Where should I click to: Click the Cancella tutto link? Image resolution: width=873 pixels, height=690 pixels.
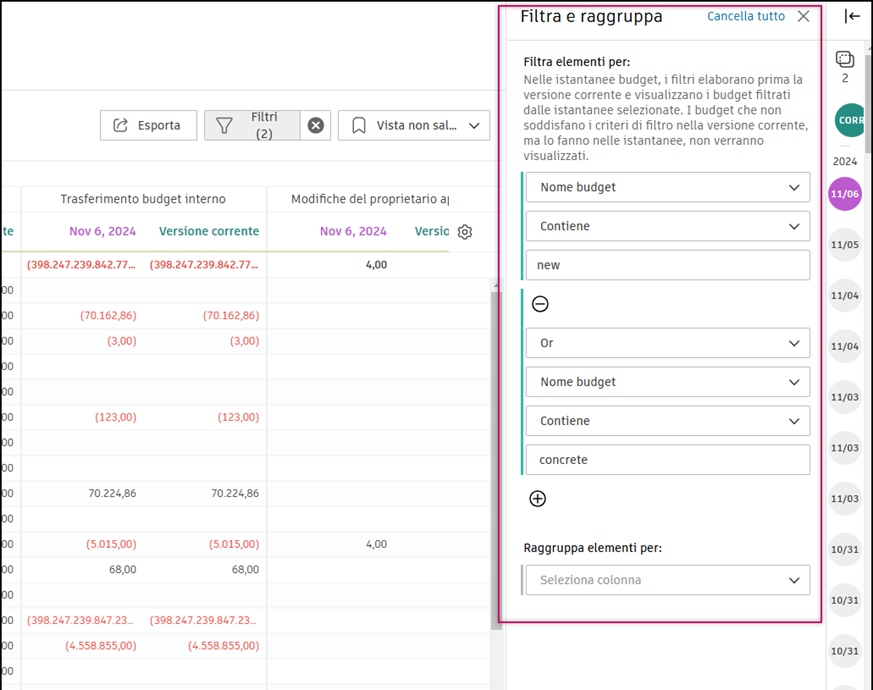pyautogui.click(x=745, y=16)
